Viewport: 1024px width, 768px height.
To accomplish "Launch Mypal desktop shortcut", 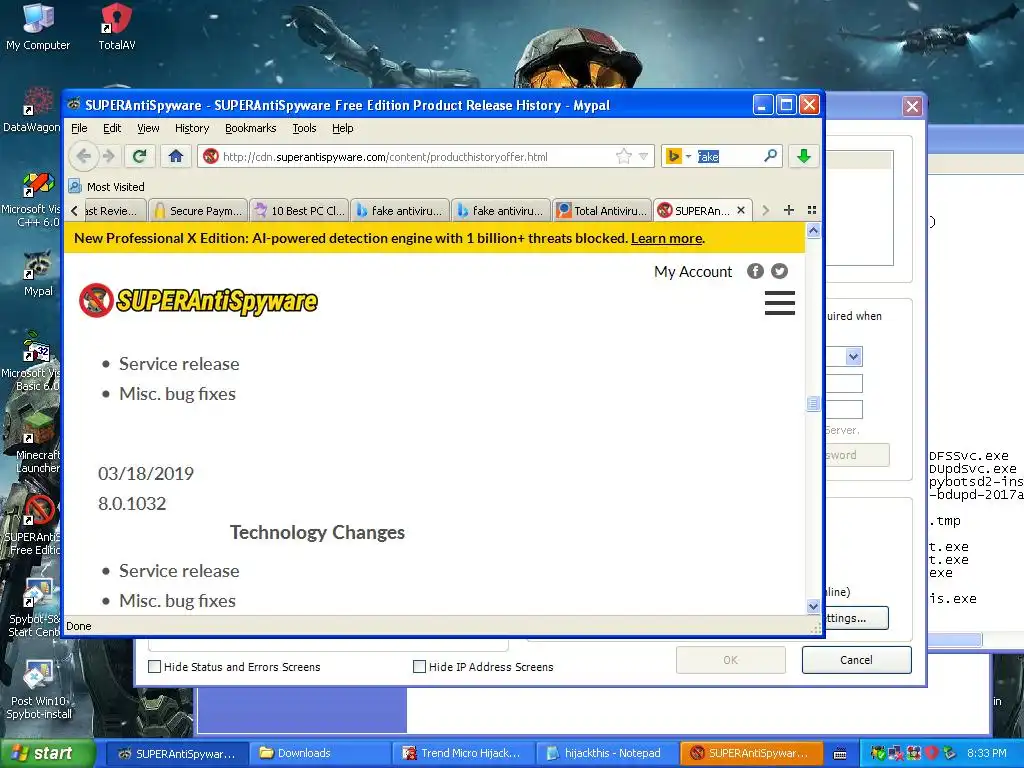I will coord(38,273).
